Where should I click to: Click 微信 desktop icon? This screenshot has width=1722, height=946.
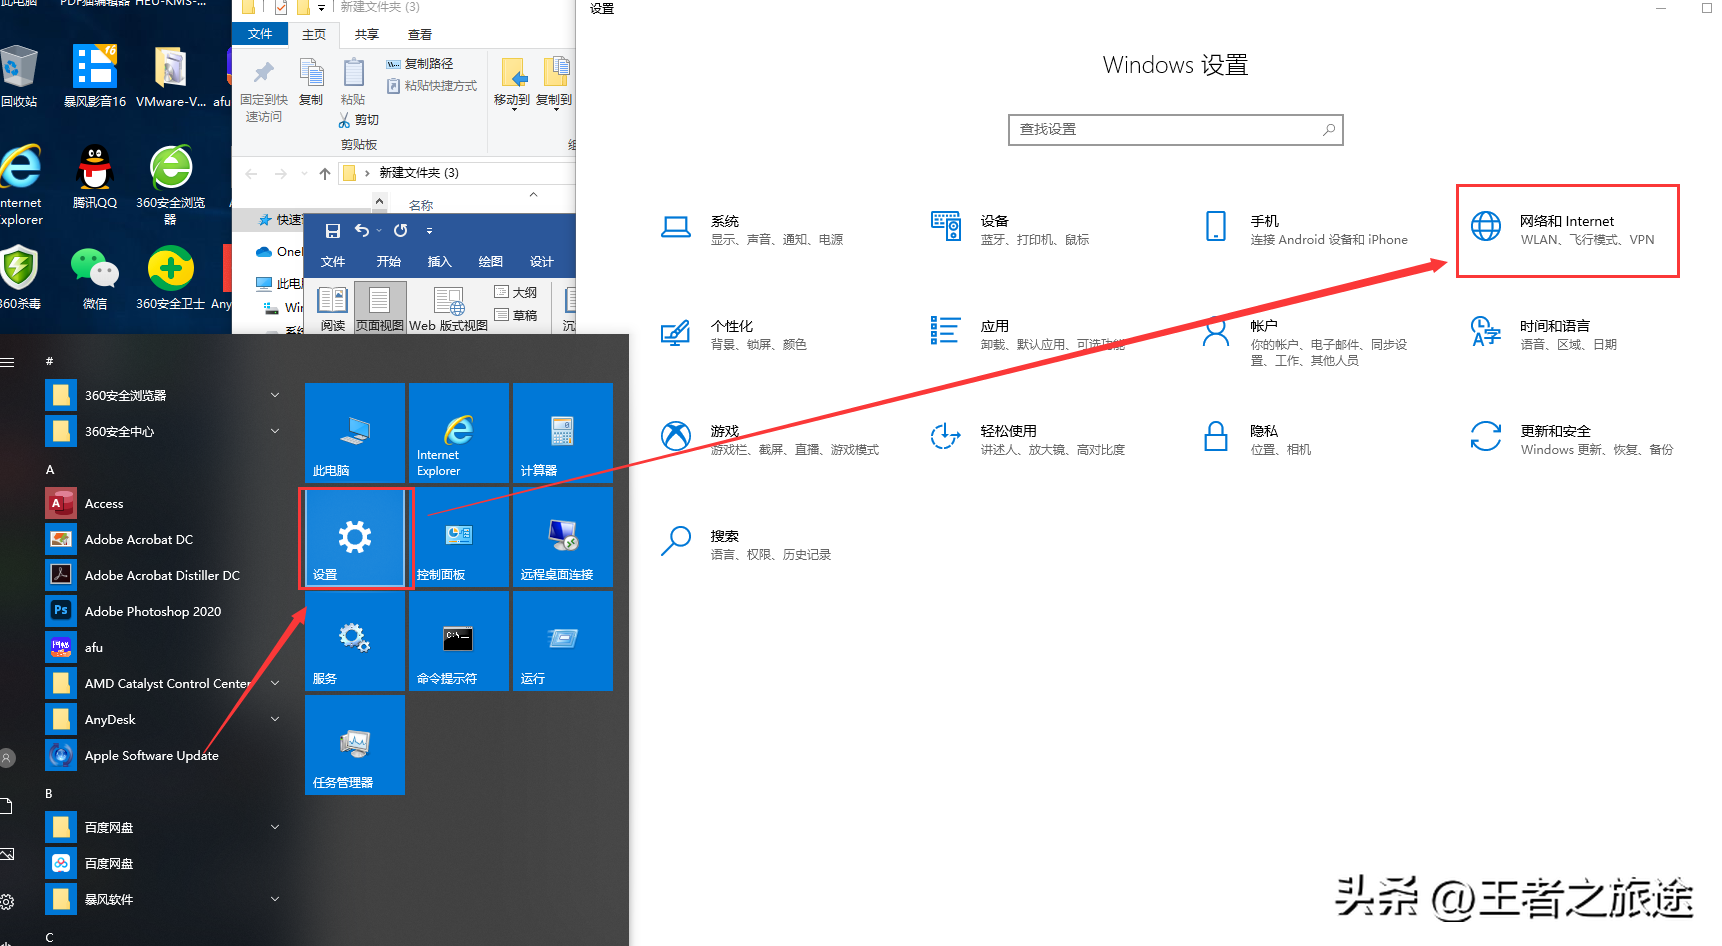pos(95,279)
